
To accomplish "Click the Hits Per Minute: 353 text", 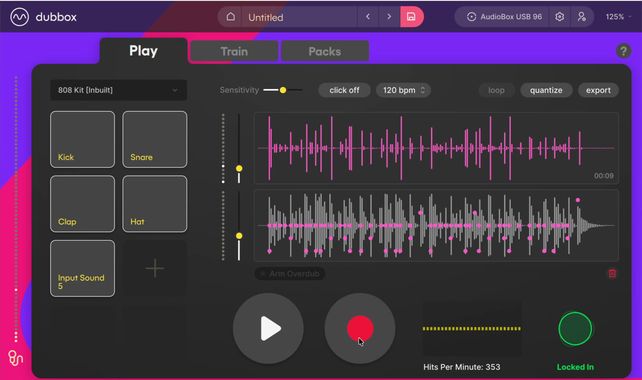I will [461, 367].
